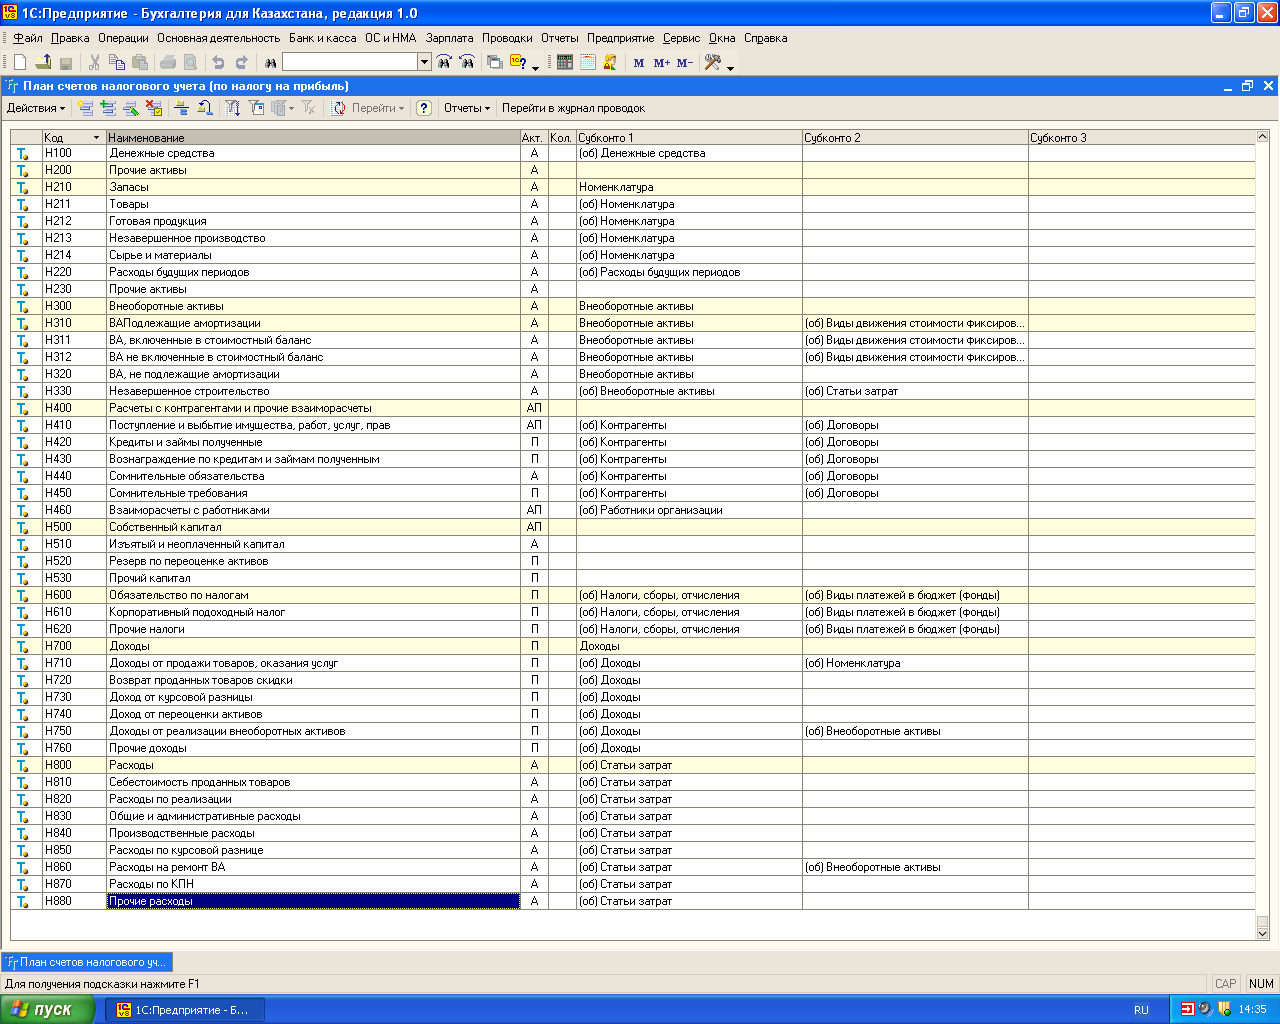
Task: Click the Субконто 2 column header
Action: [x=915, y=138]
